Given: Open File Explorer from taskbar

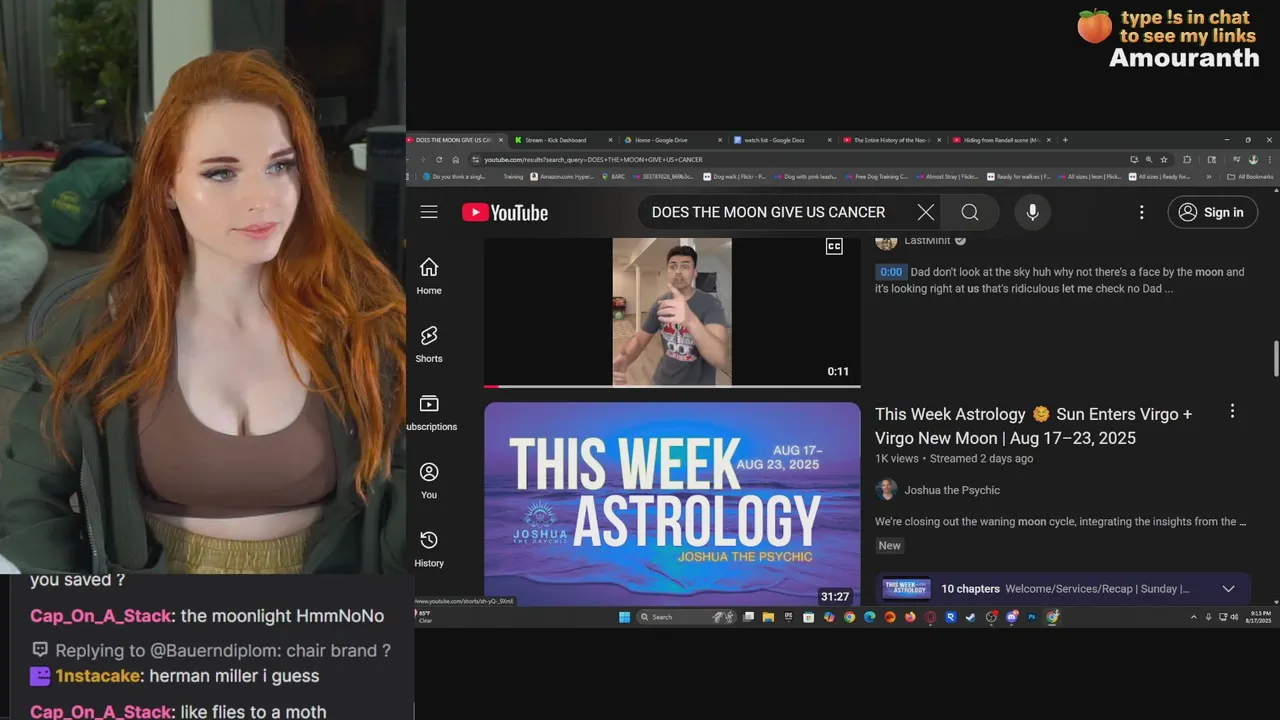Looking at the screenshot, I should pos(768,617).
